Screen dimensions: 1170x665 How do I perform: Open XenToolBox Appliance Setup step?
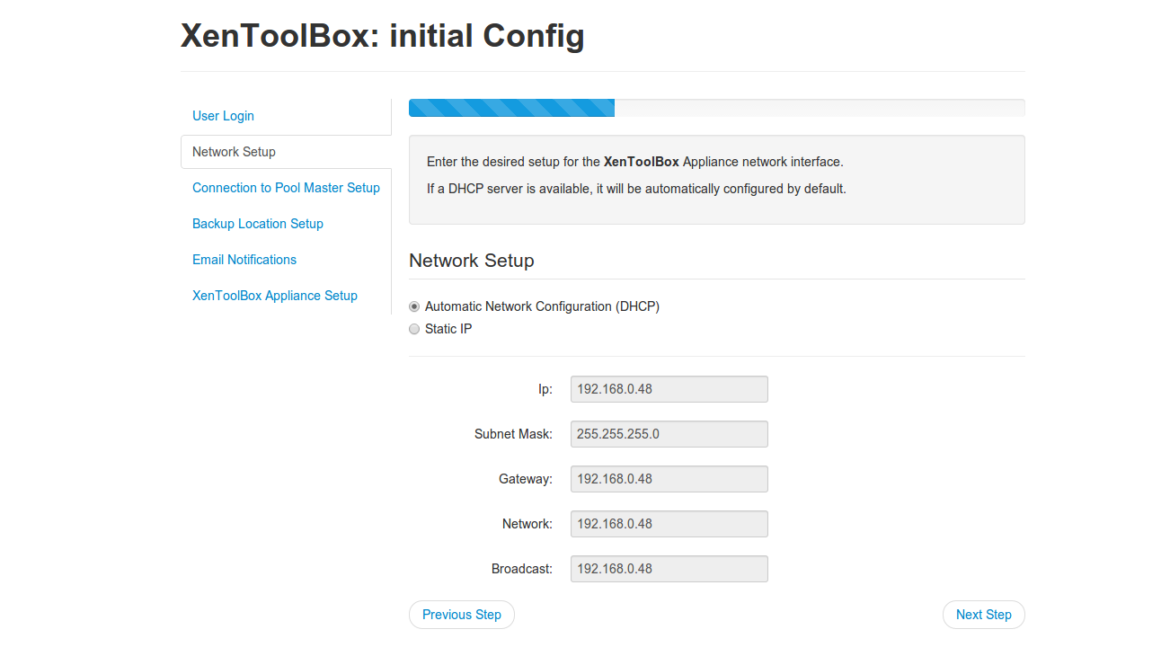pos(275,295)
